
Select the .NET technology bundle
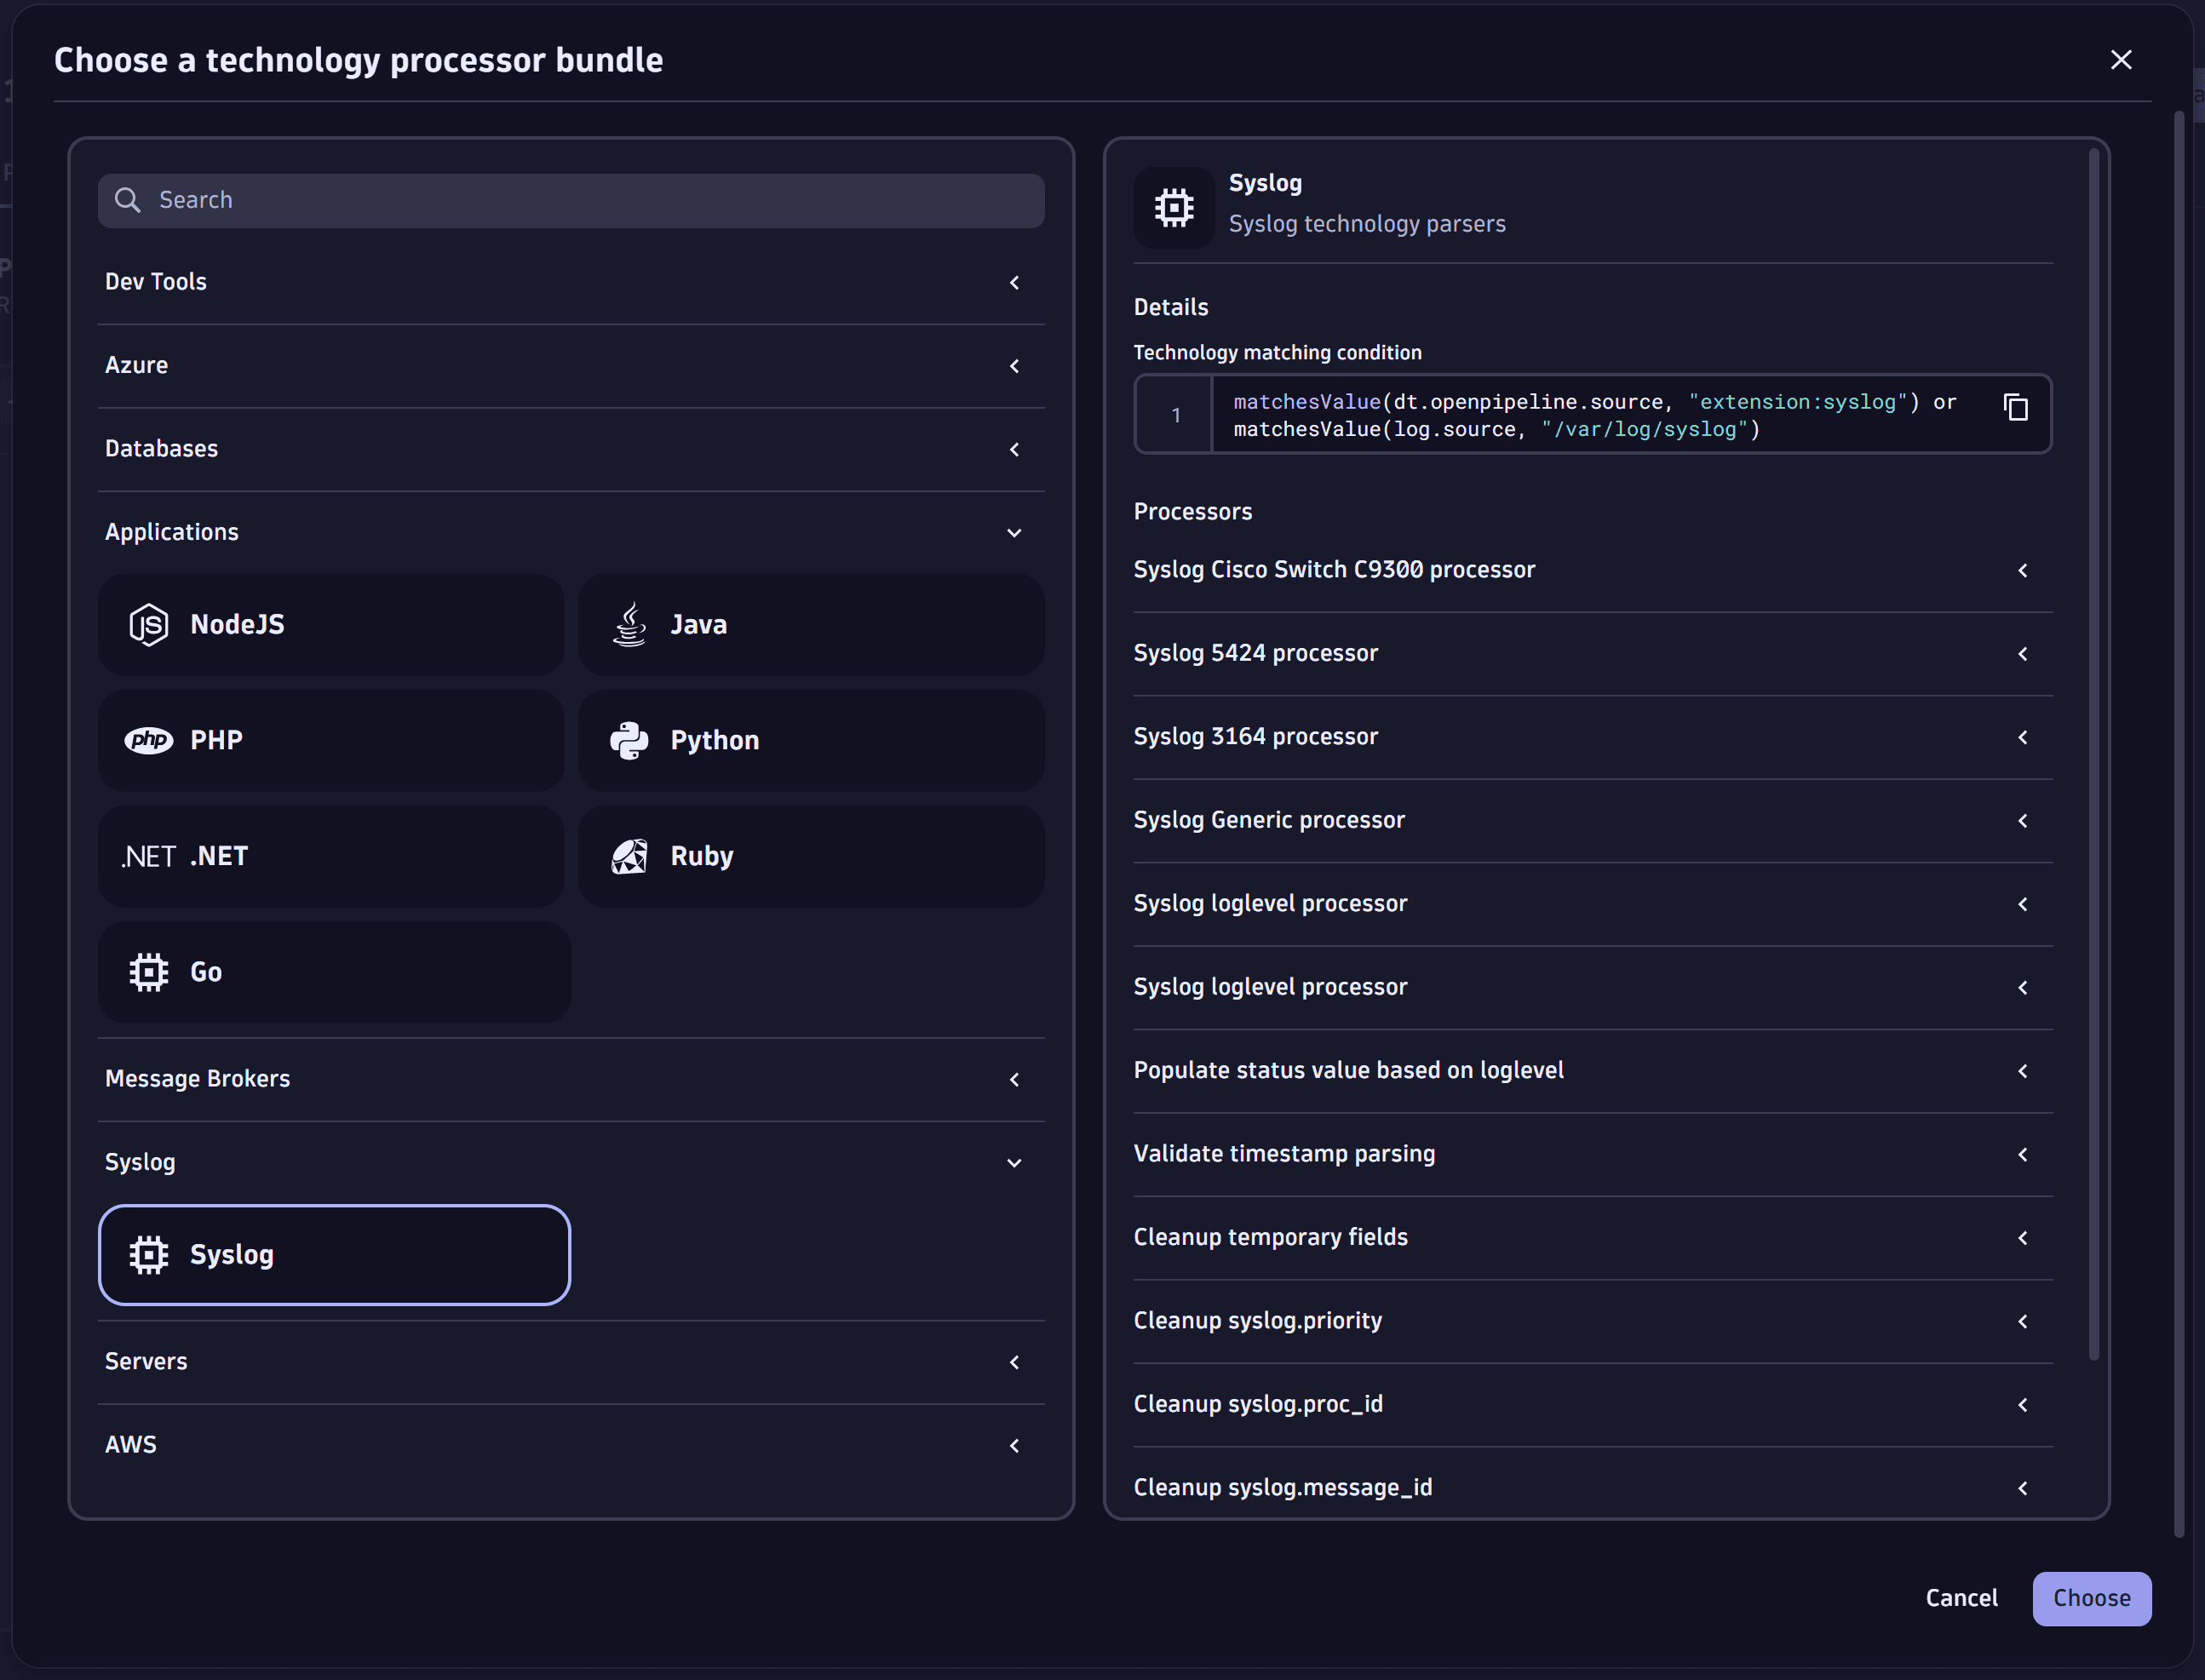coord(330,856)
